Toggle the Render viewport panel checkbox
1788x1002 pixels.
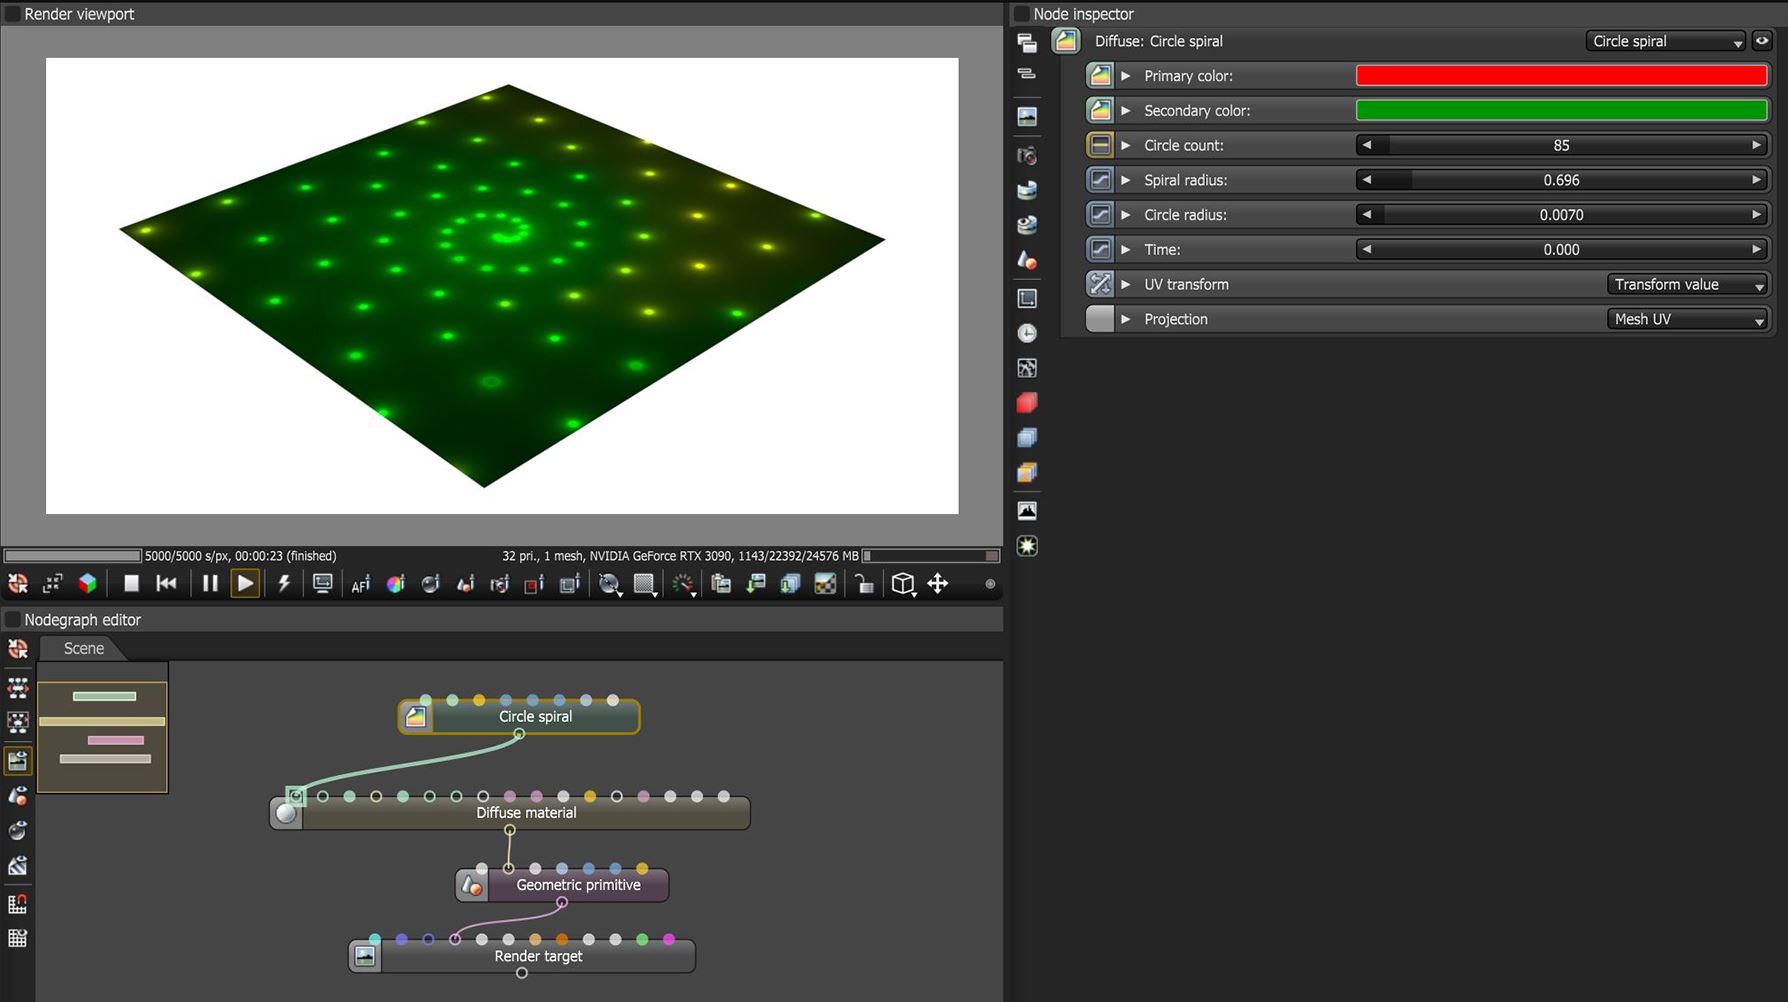pos(13,14)
